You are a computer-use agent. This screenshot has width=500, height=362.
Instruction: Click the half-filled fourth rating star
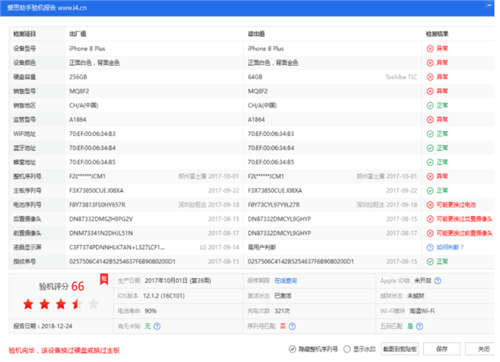pyautogui.click(x=77, y=304)
